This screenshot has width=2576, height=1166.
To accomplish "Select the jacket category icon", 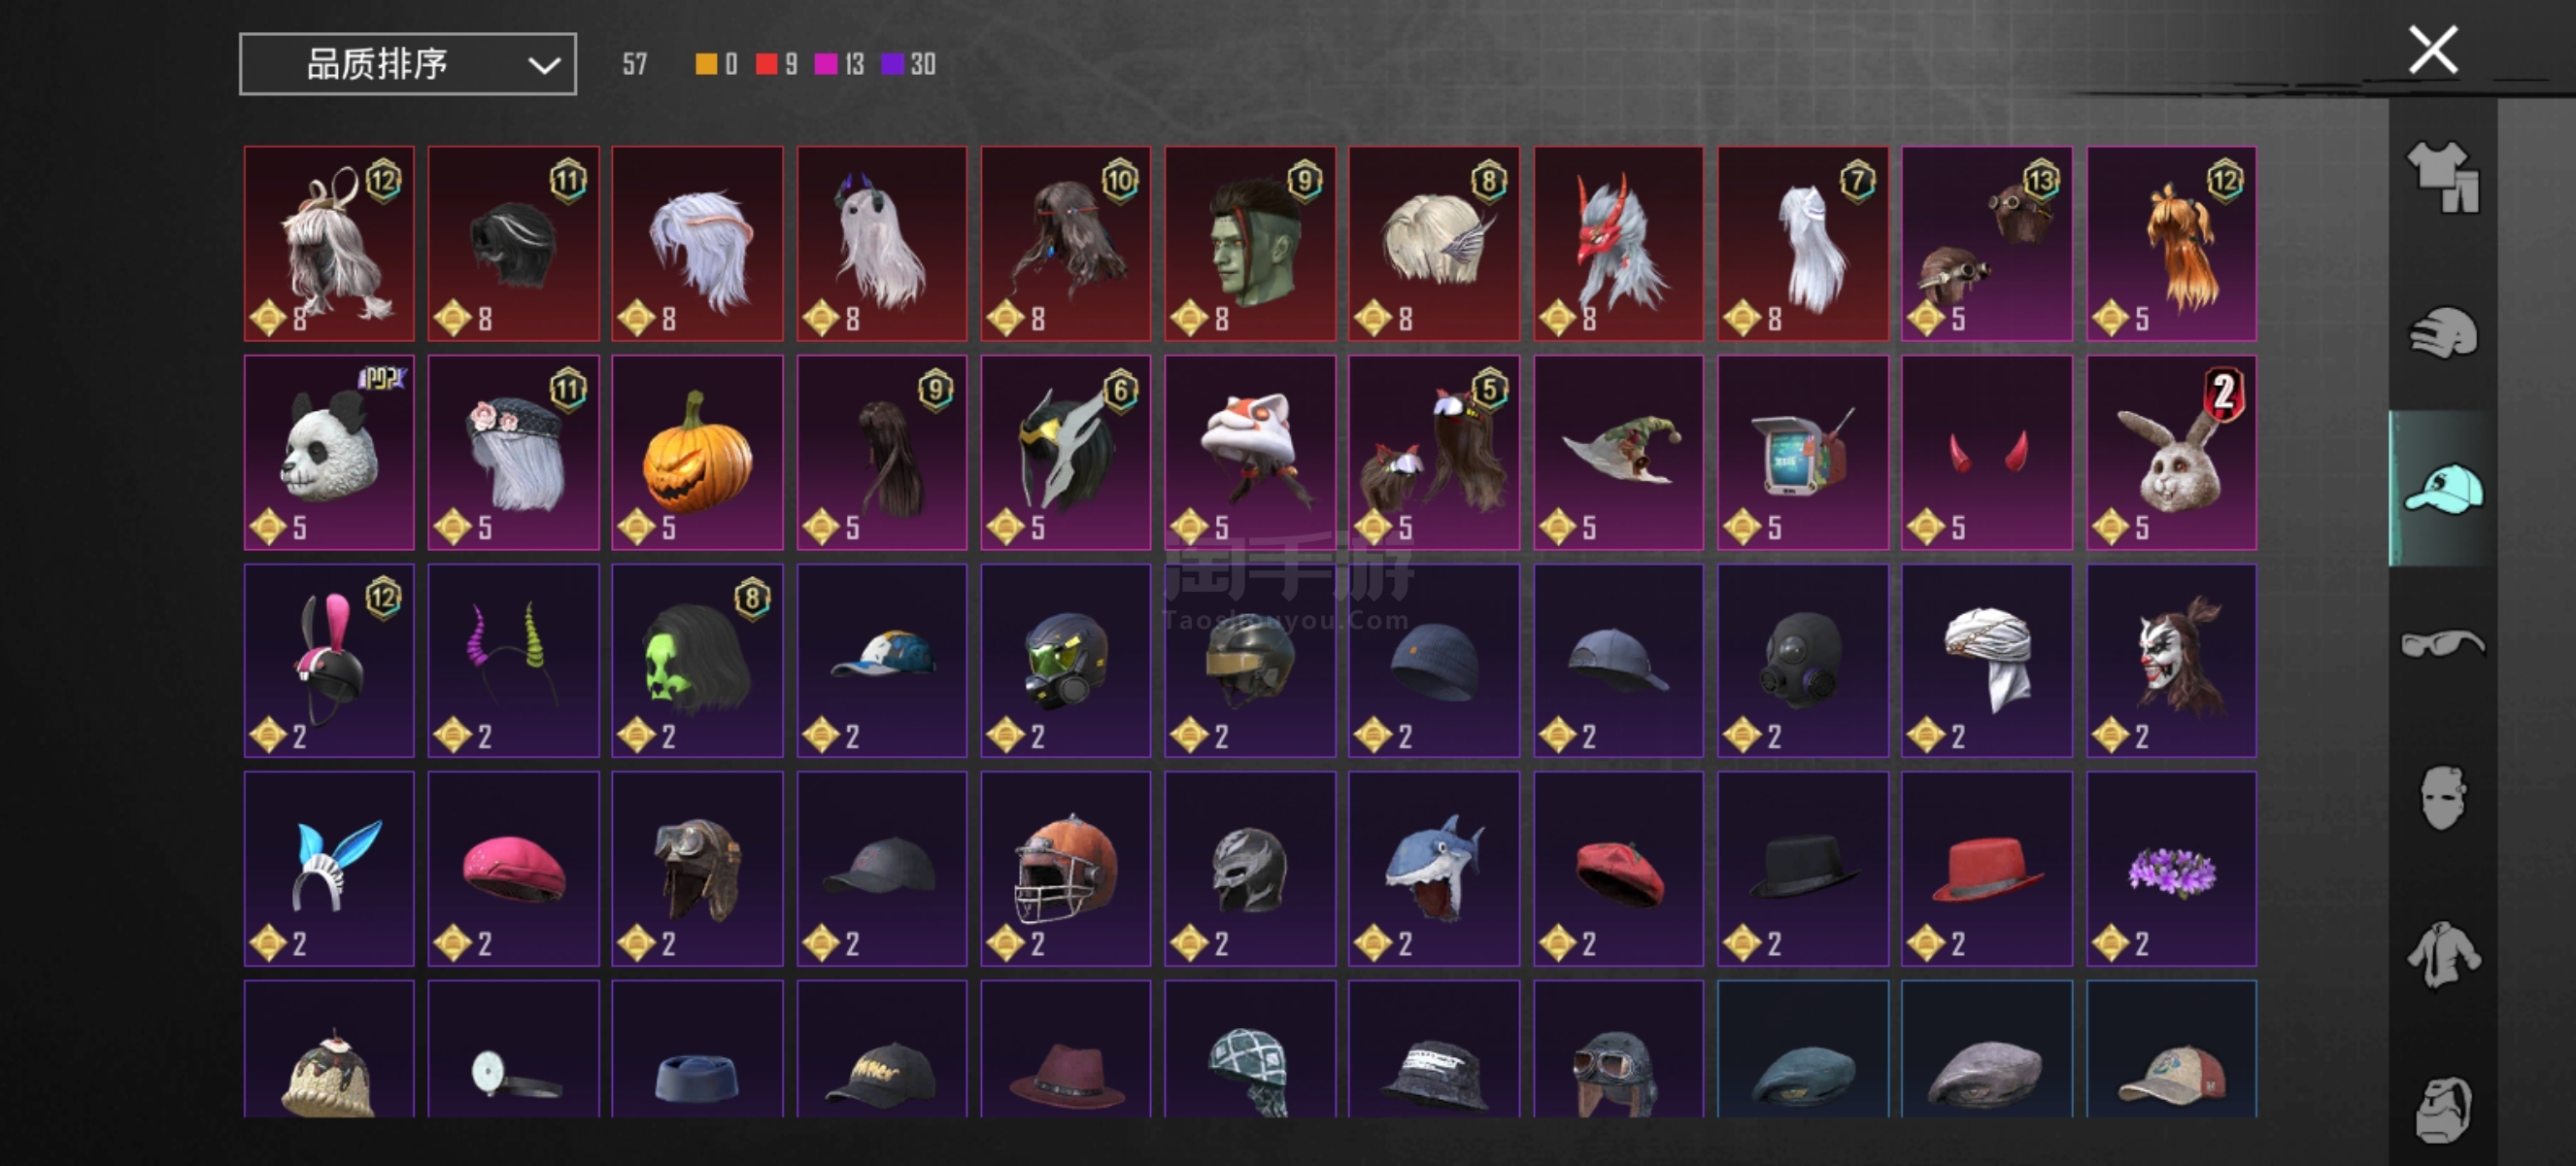I will [x=2442, y=953].
